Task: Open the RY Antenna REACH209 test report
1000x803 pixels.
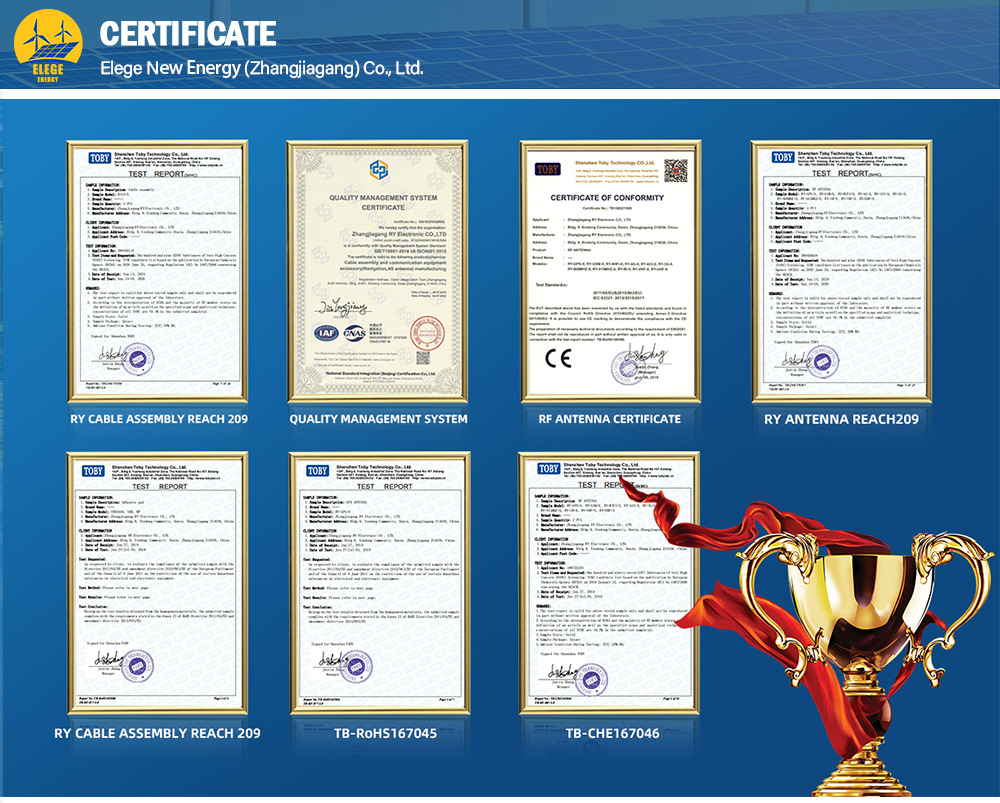Action: click(842, 272)
